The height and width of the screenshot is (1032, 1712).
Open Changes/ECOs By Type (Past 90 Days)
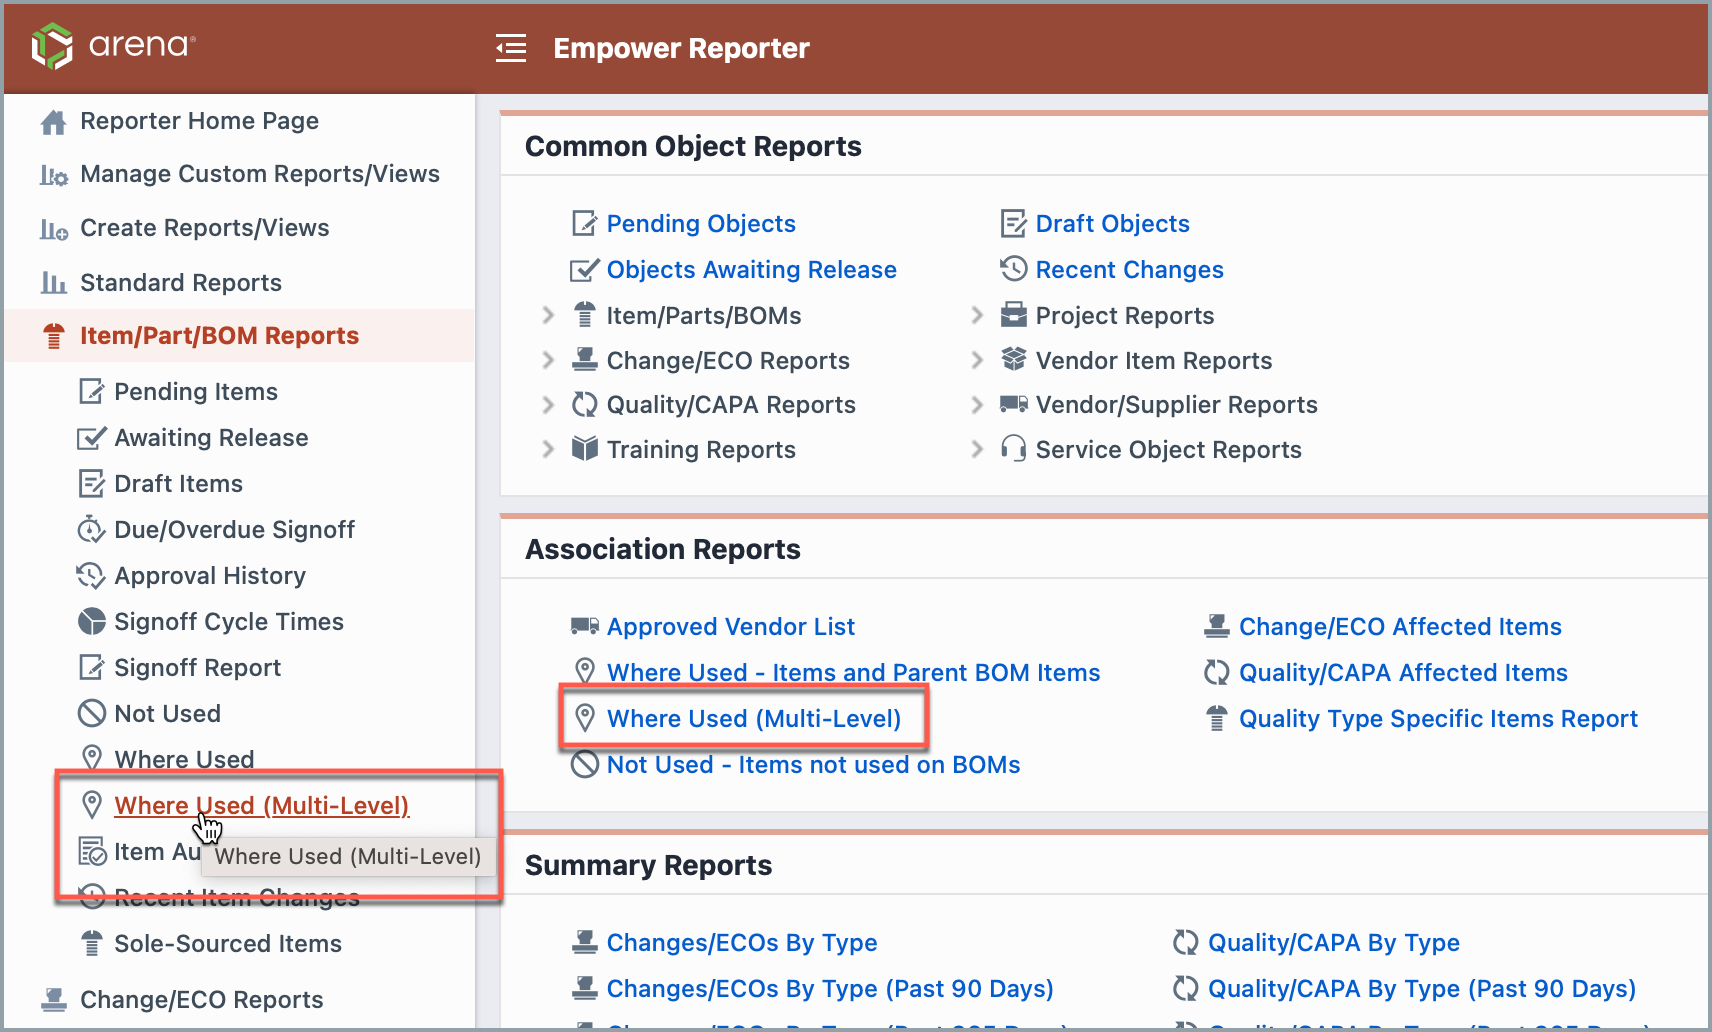pos(829,988)
